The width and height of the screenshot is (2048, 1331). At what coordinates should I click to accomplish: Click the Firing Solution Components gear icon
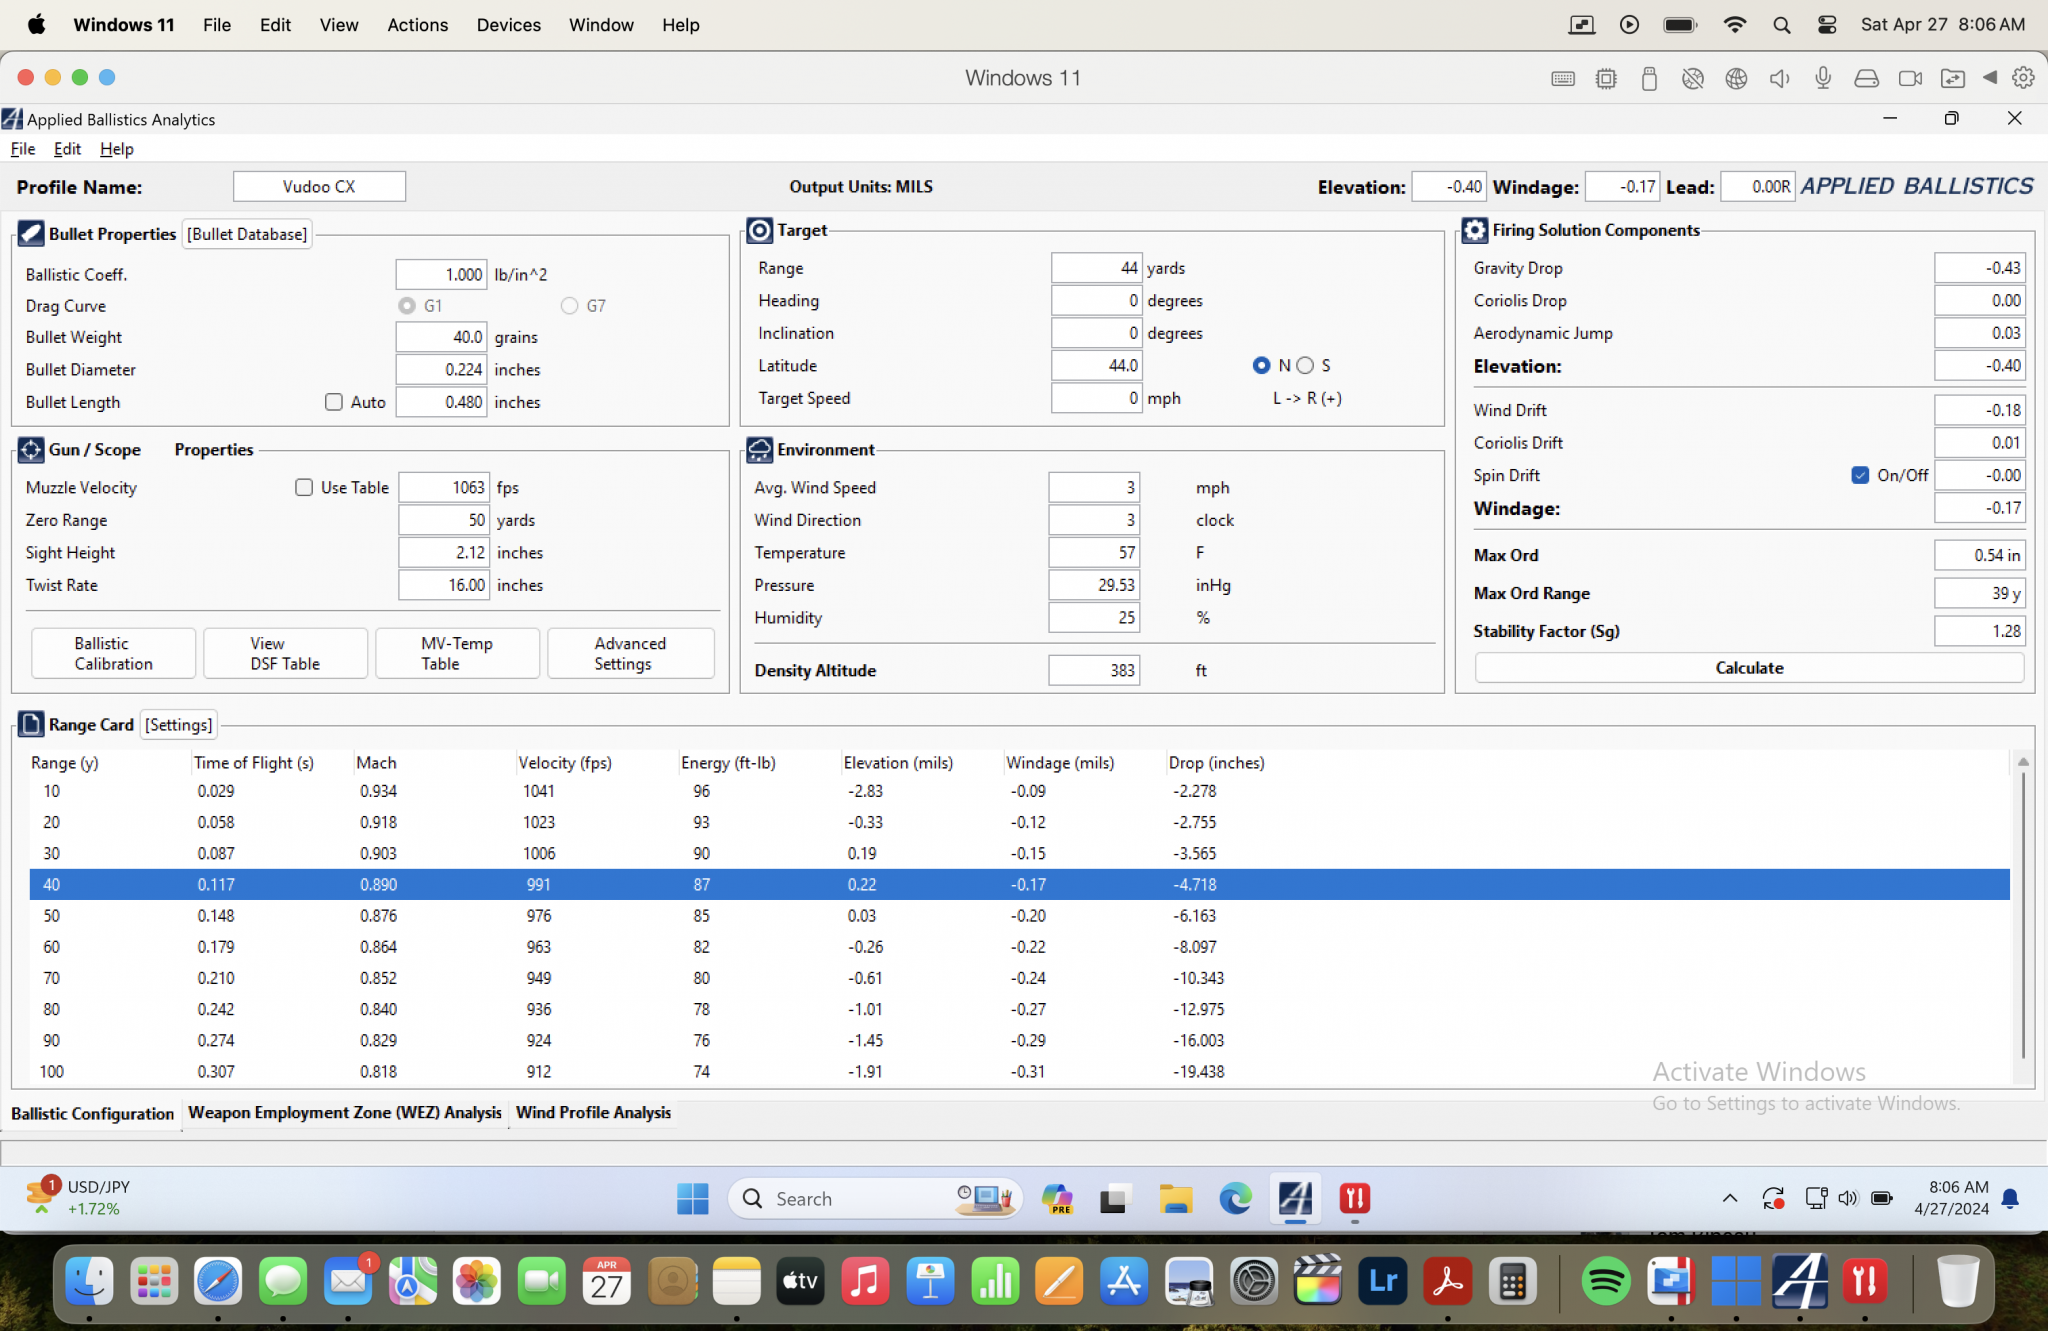(x=1475, y=231)
